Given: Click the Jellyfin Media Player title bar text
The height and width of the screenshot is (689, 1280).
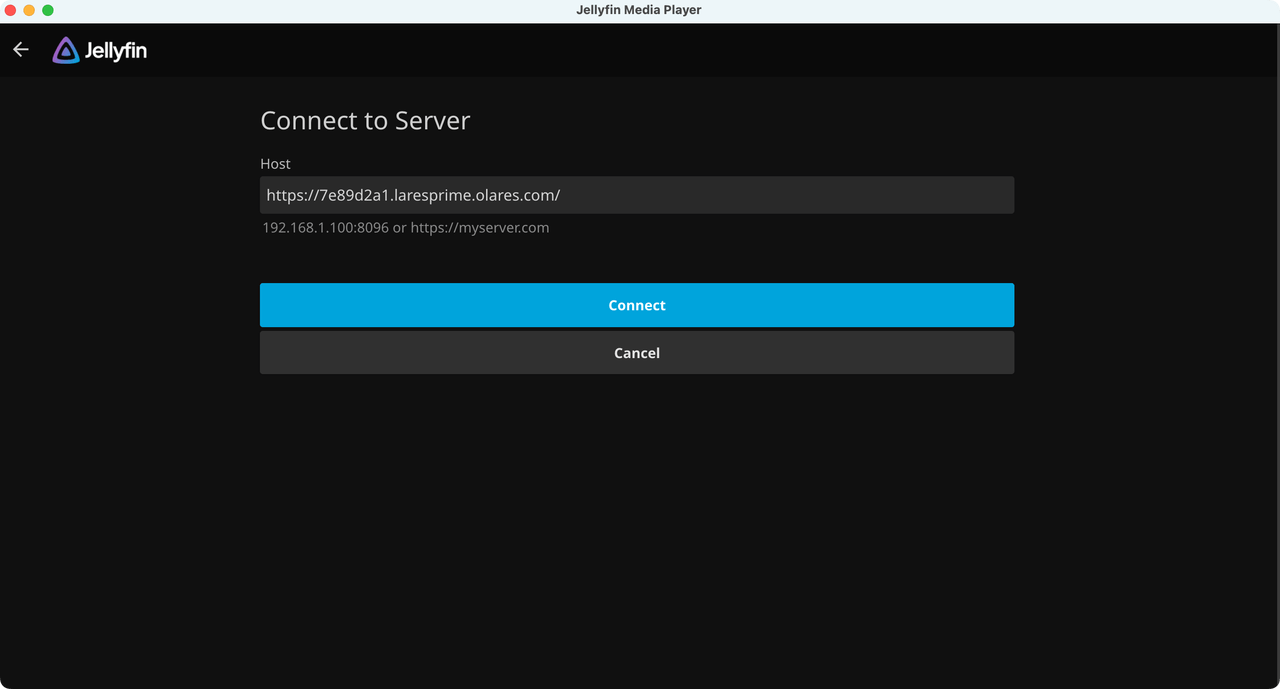Looking at the screenshot, I should (639, 9).
